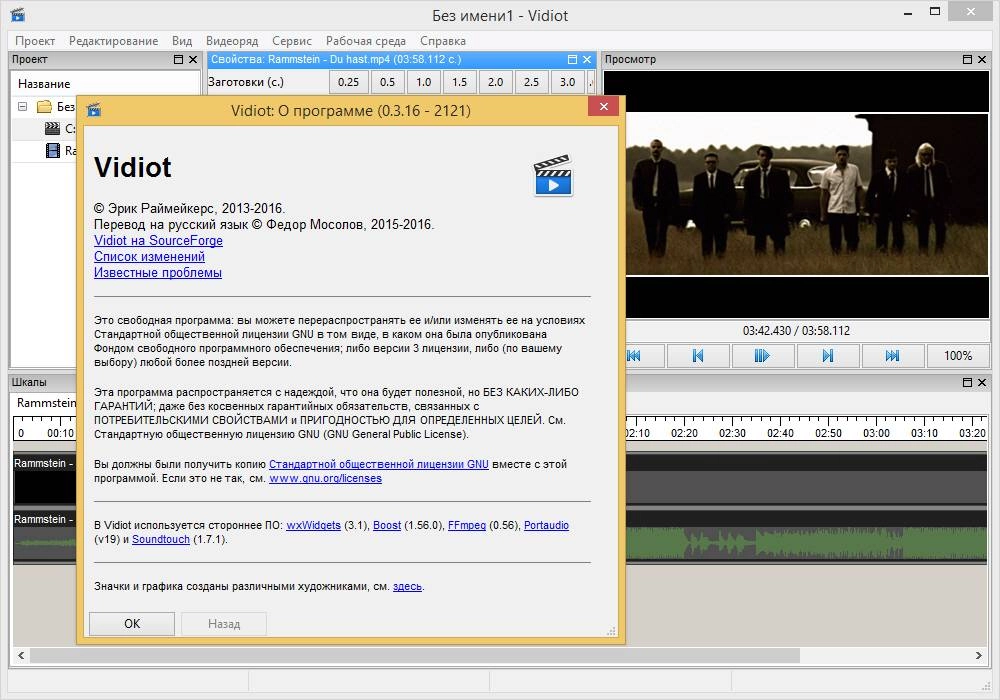
Task: Close the About Vidiot dialog
Action: [603, 106]
